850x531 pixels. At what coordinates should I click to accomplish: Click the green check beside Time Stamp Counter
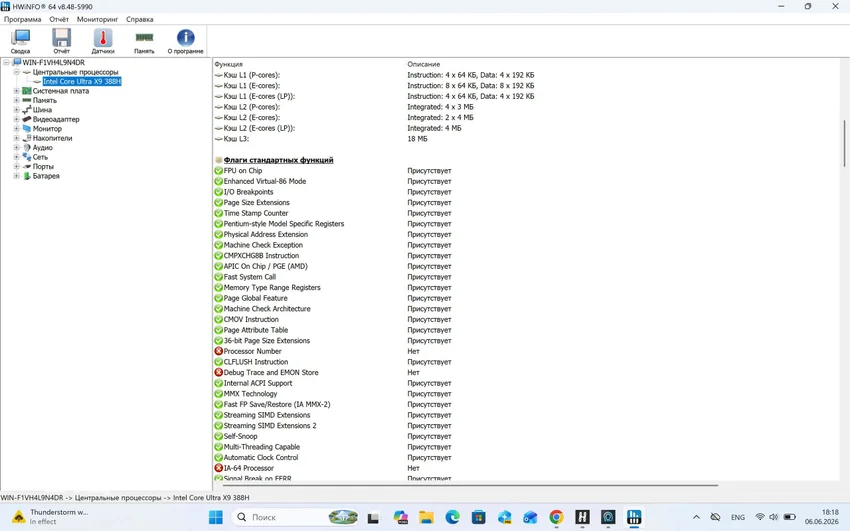point(218,213)
